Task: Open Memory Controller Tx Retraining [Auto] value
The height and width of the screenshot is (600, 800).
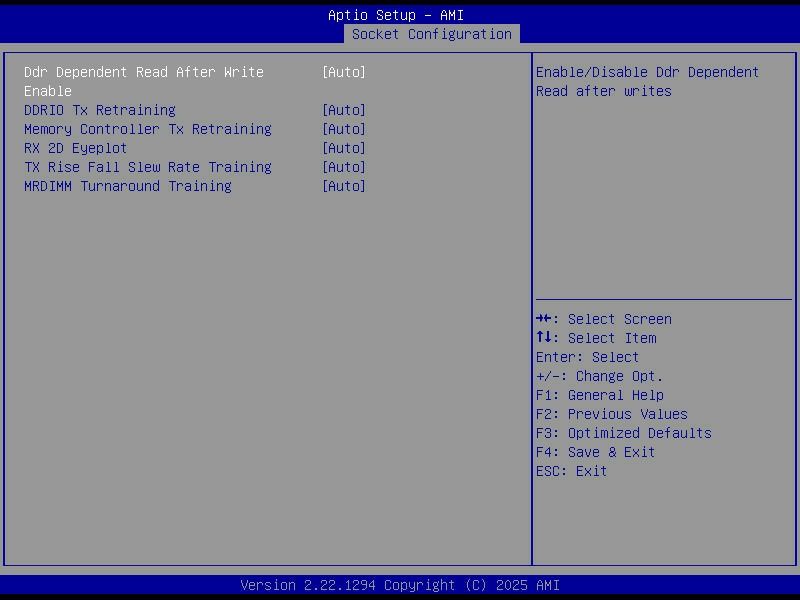Action: 344,129
